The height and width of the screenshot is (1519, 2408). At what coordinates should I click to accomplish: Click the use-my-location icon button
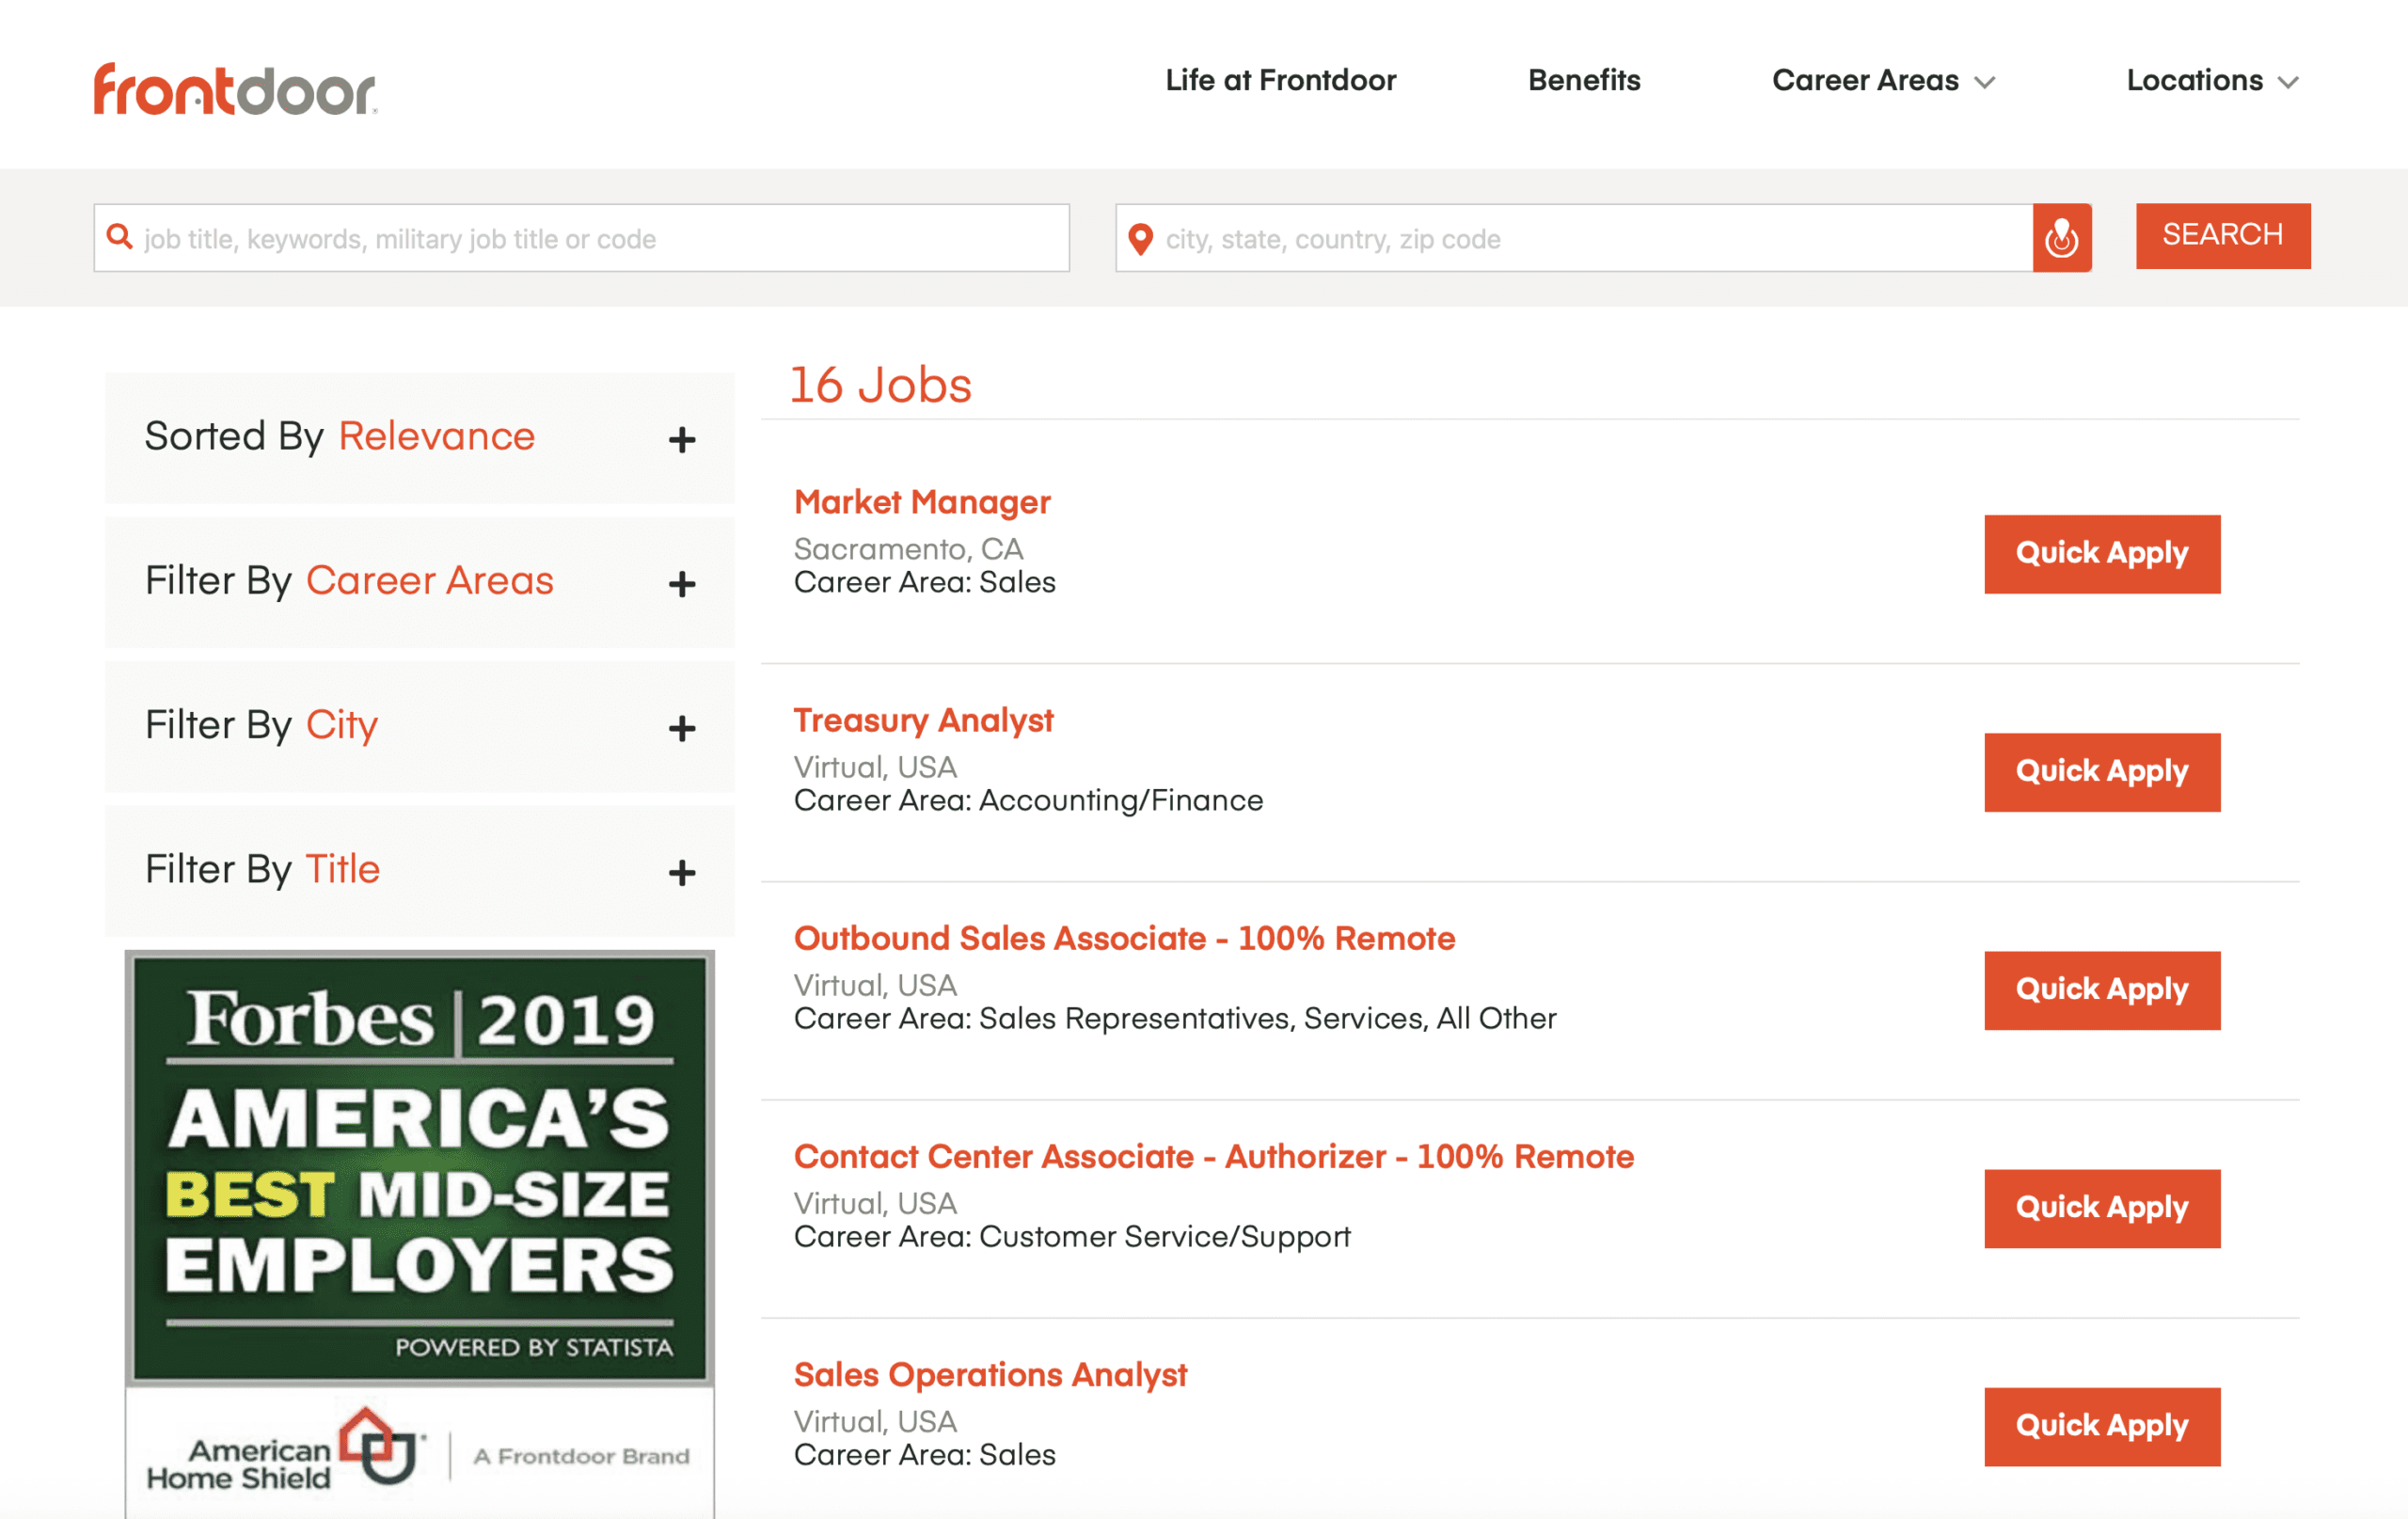coord(2061,238)
